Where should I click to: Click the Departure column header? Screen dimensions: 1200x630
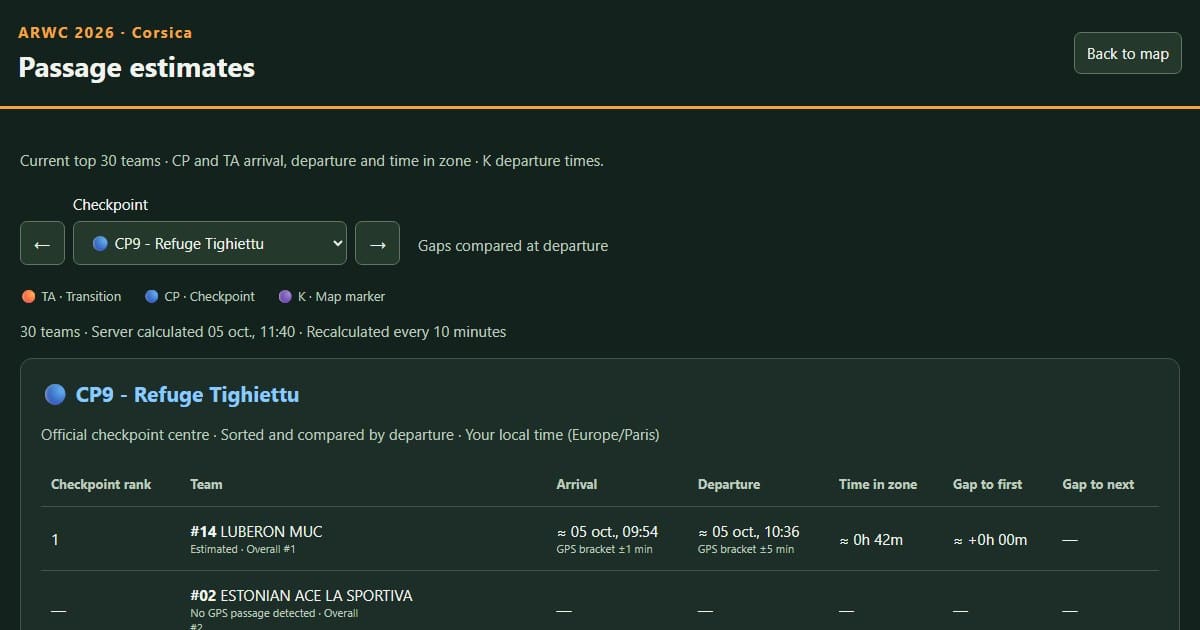tap(729, 484)
